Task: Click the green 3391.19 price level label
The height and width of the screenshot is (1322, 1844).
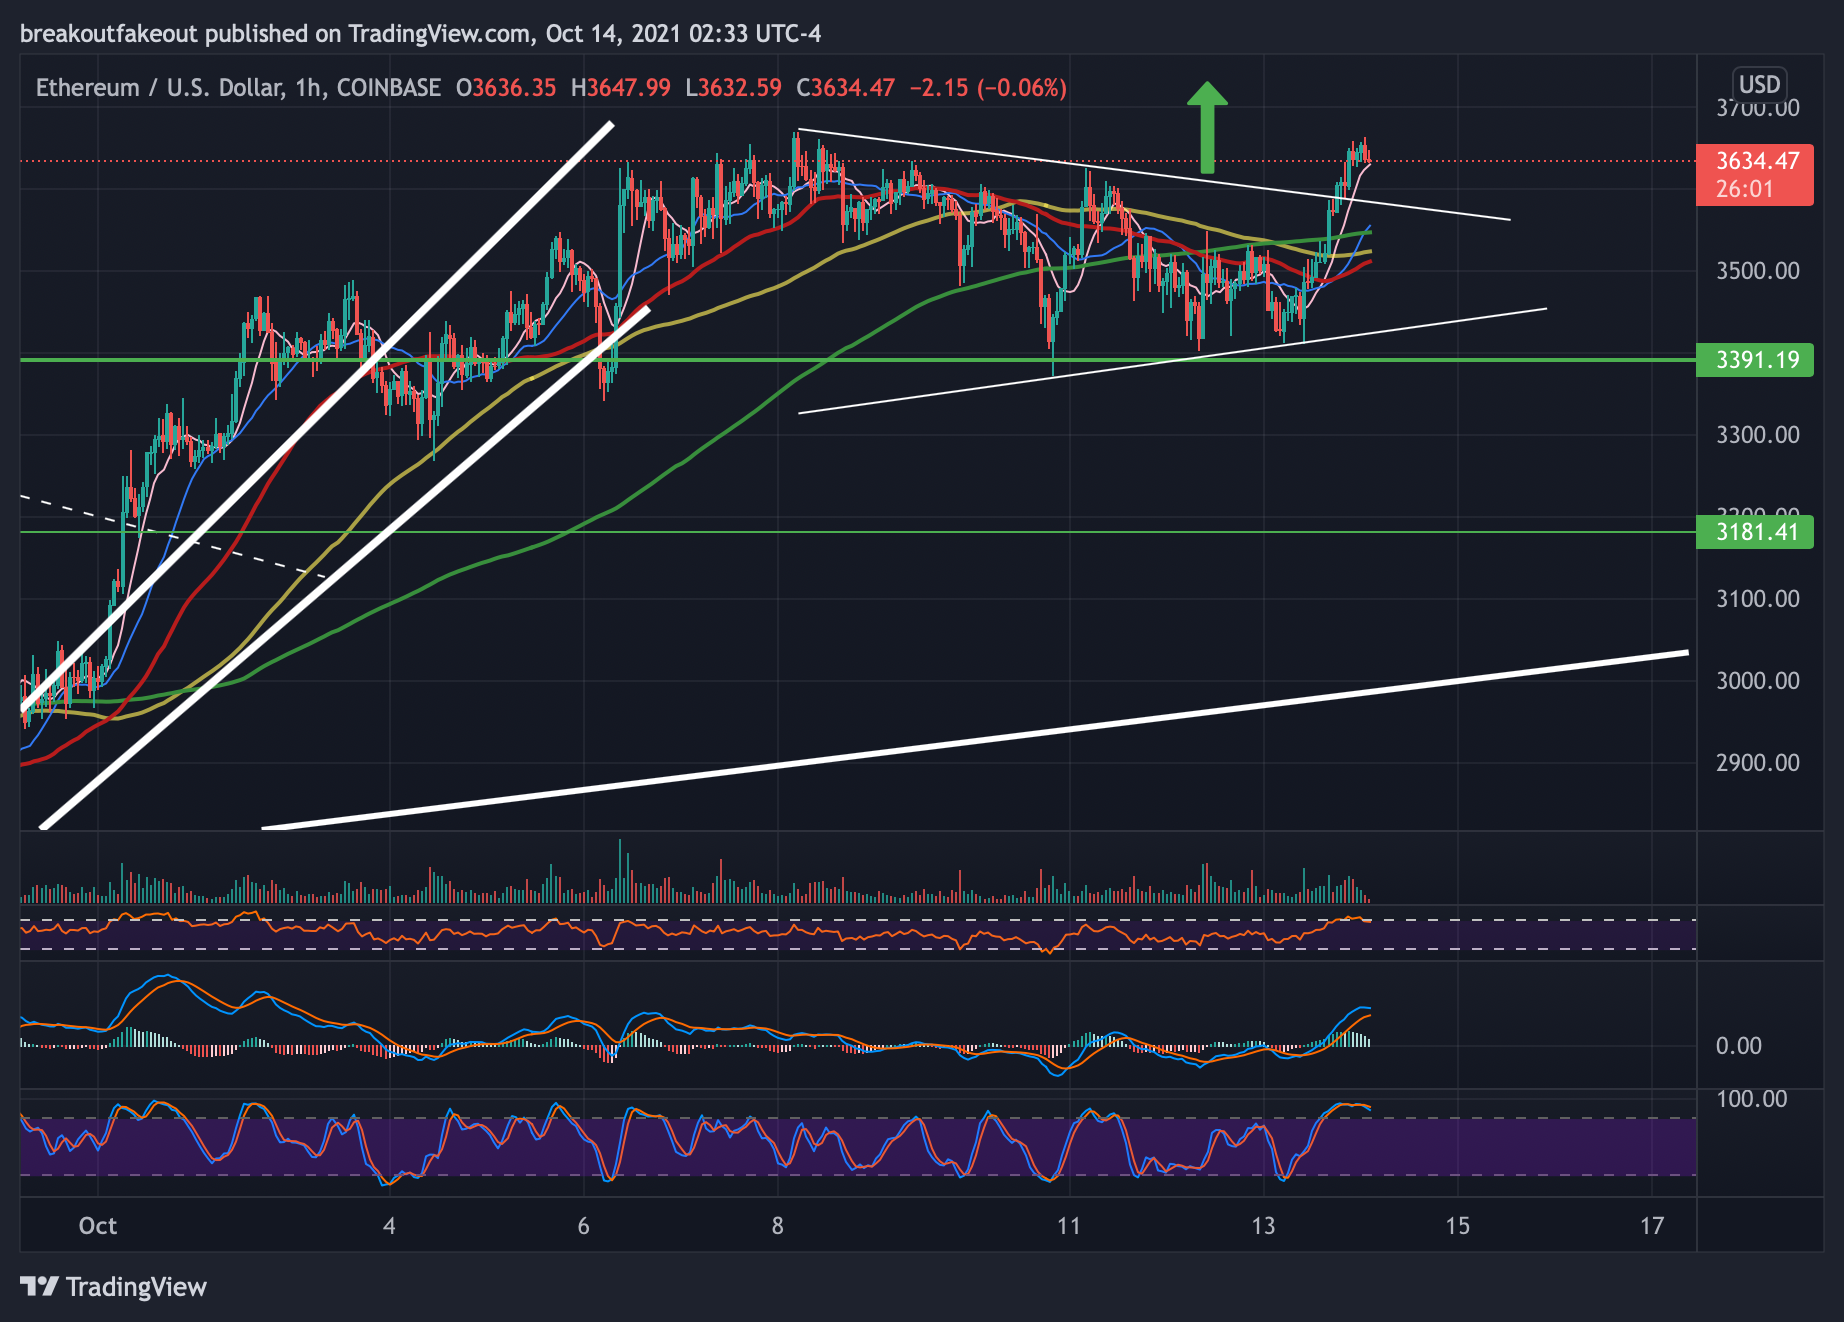Action: click(x=1755, y=360)
